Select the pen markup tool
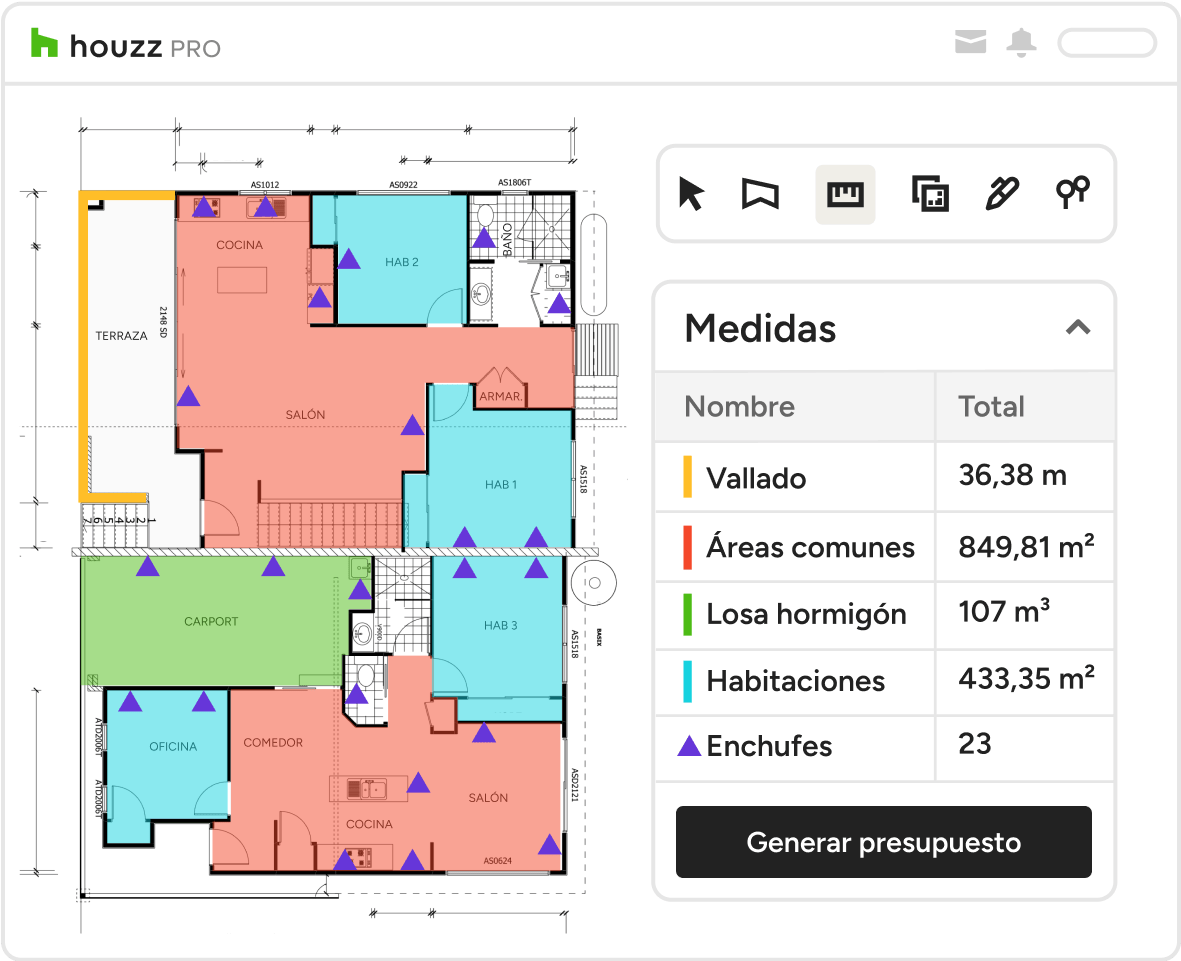The width and height of the screenshot is (1181, 961). [x=1001, y=193]
